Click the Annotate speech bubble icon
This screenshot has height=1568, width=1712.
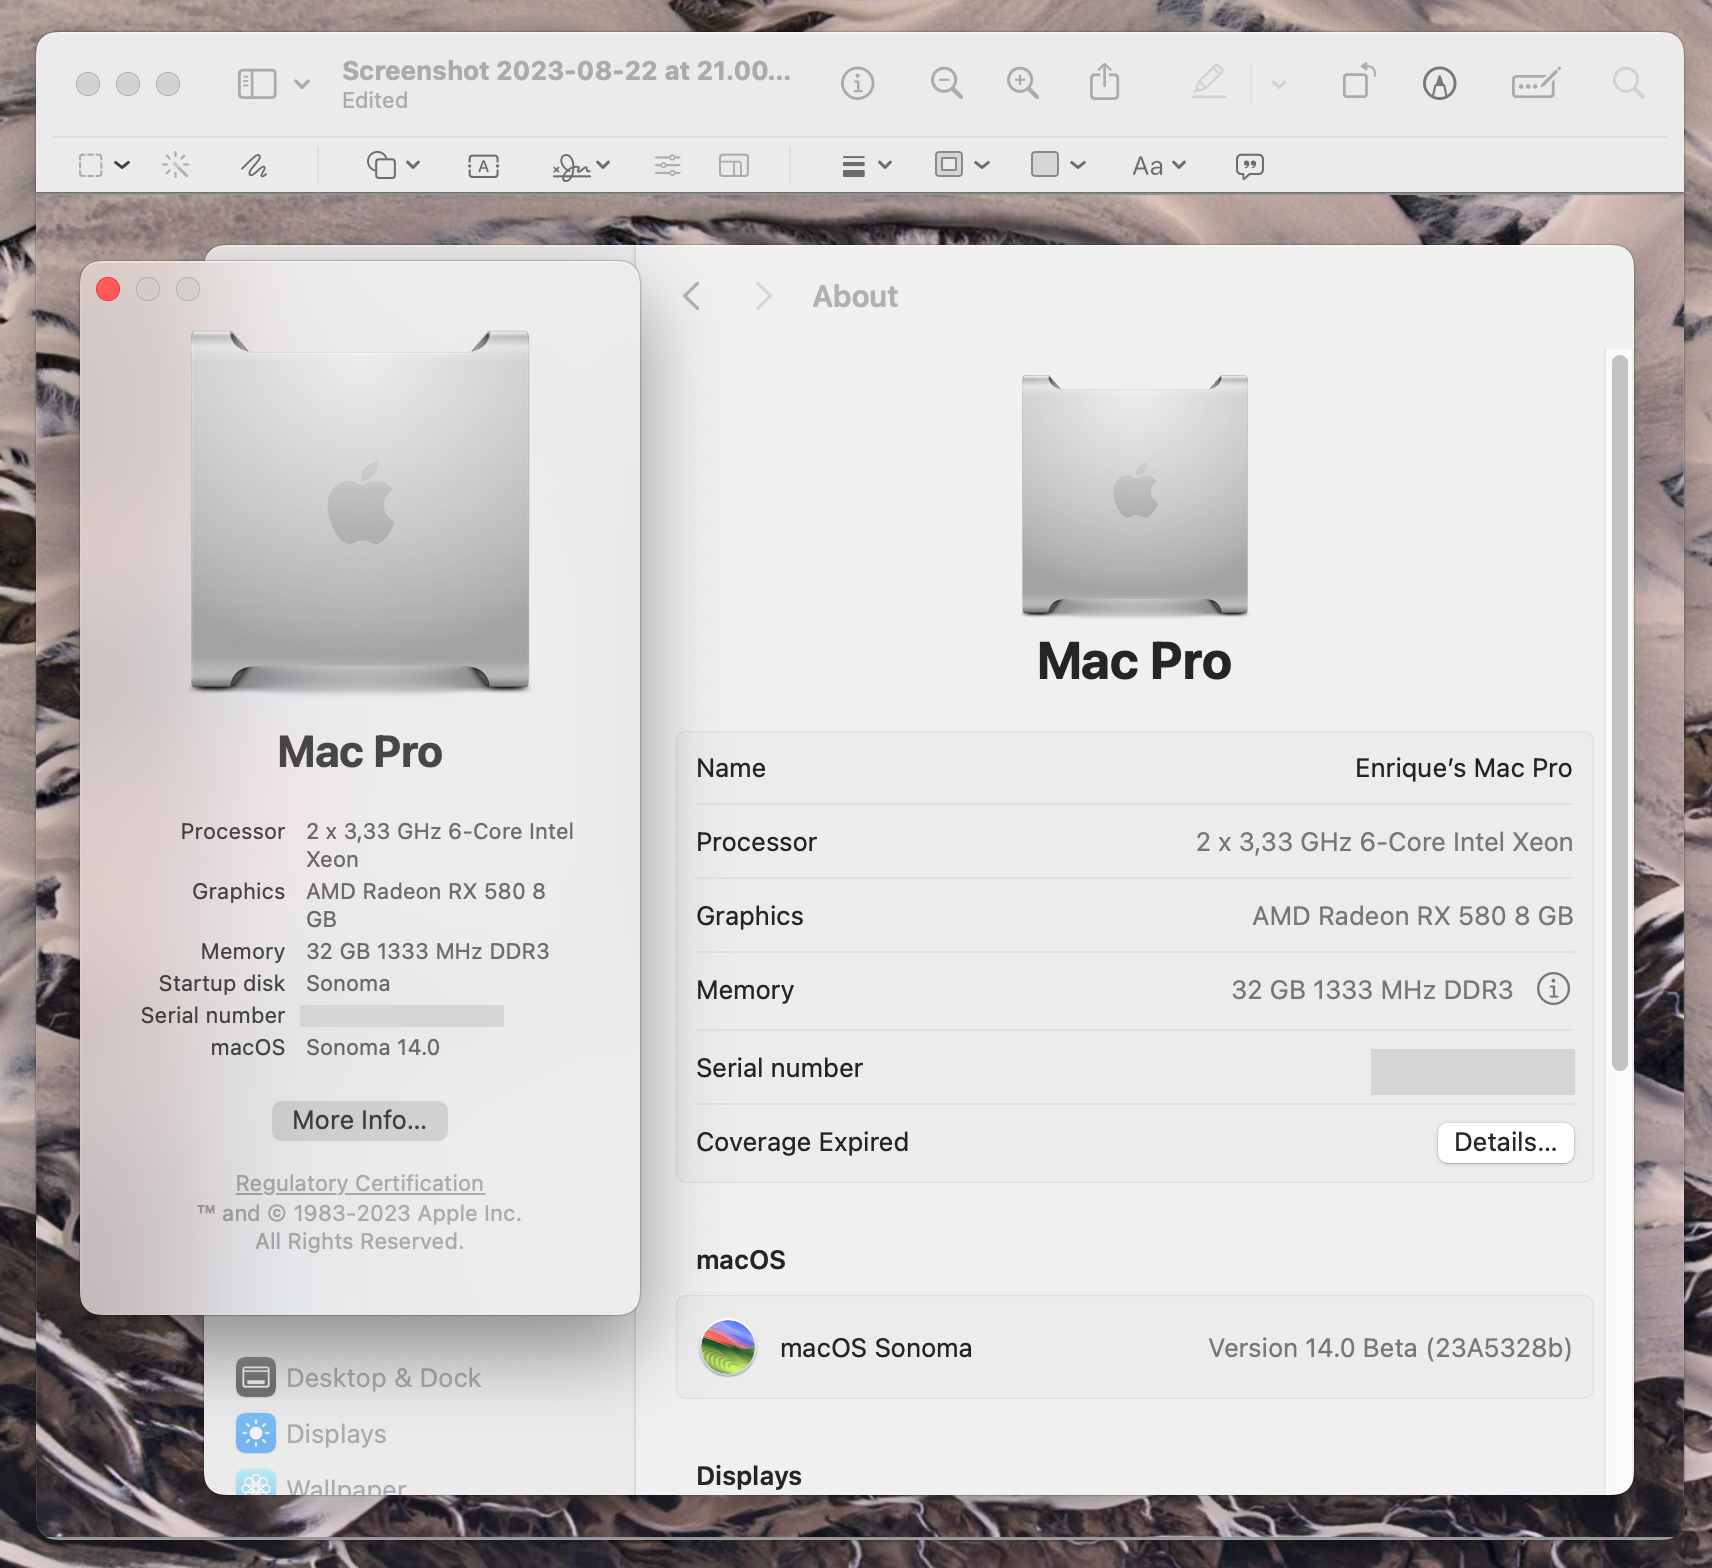(x=1250, y=166)
